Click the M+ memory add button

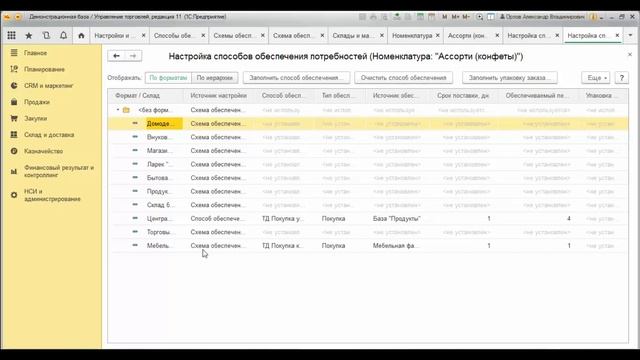click(x=455, y=17)
